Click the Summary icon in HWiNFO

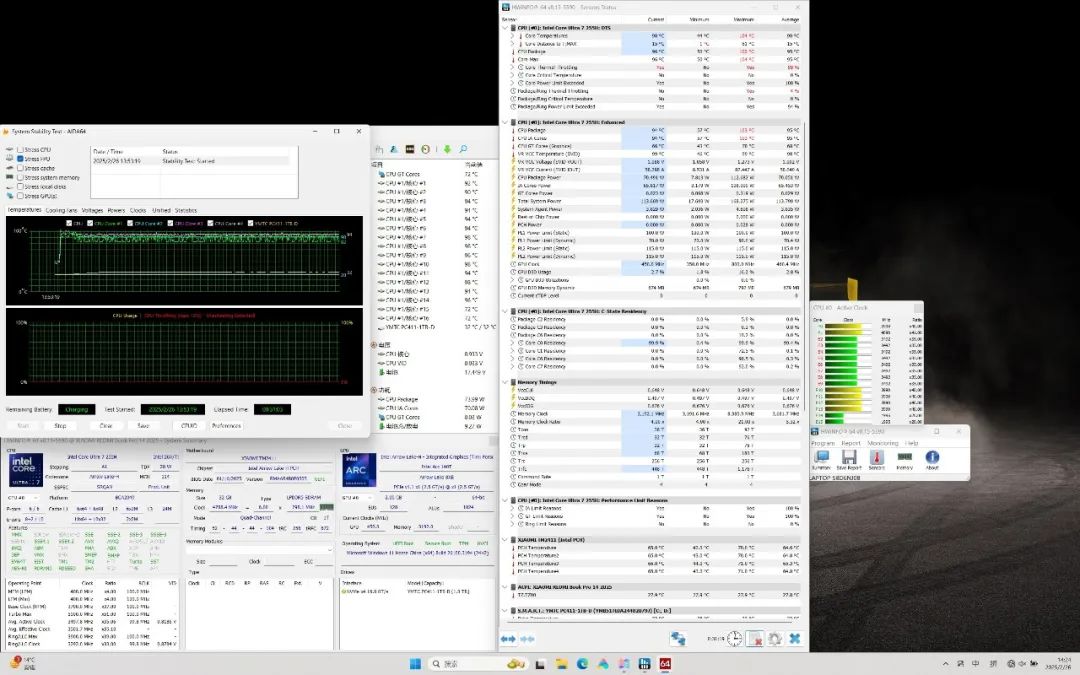pos(821,459)
